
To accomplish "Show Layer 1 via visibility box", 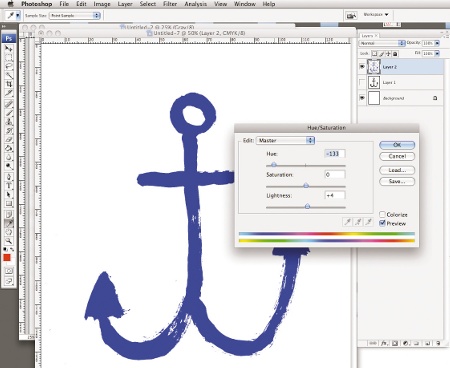I will pyautogui.click(x=362, y=82).
